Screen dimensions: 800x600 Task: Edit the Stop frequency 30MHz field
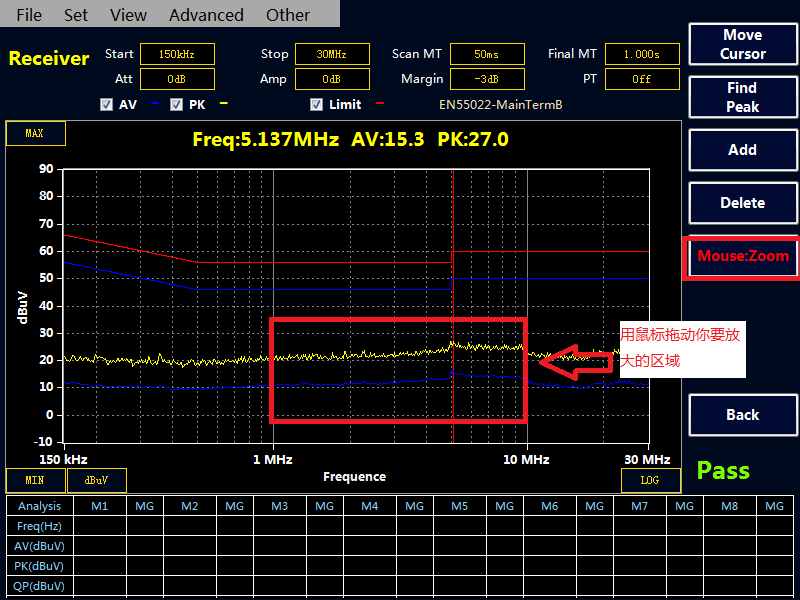[330, 54]
